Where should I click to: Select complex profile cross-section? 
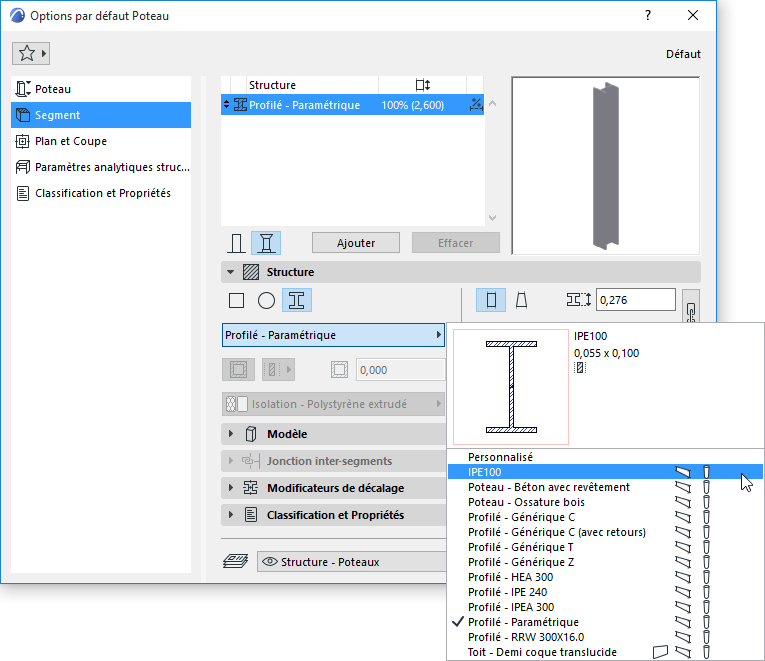pyautogui.click(x=297, y=300)
